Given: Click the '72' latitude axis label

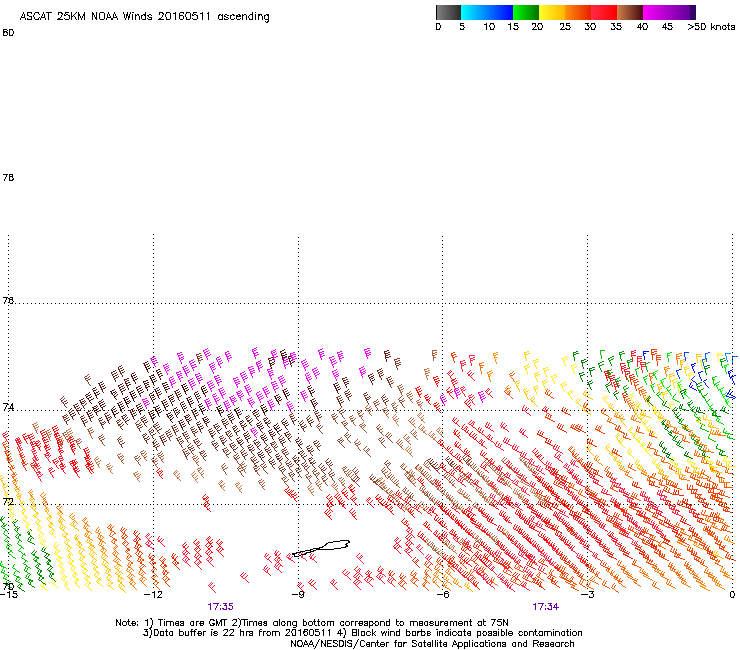Looking at the screenshot, I should (x=8, y=501).
